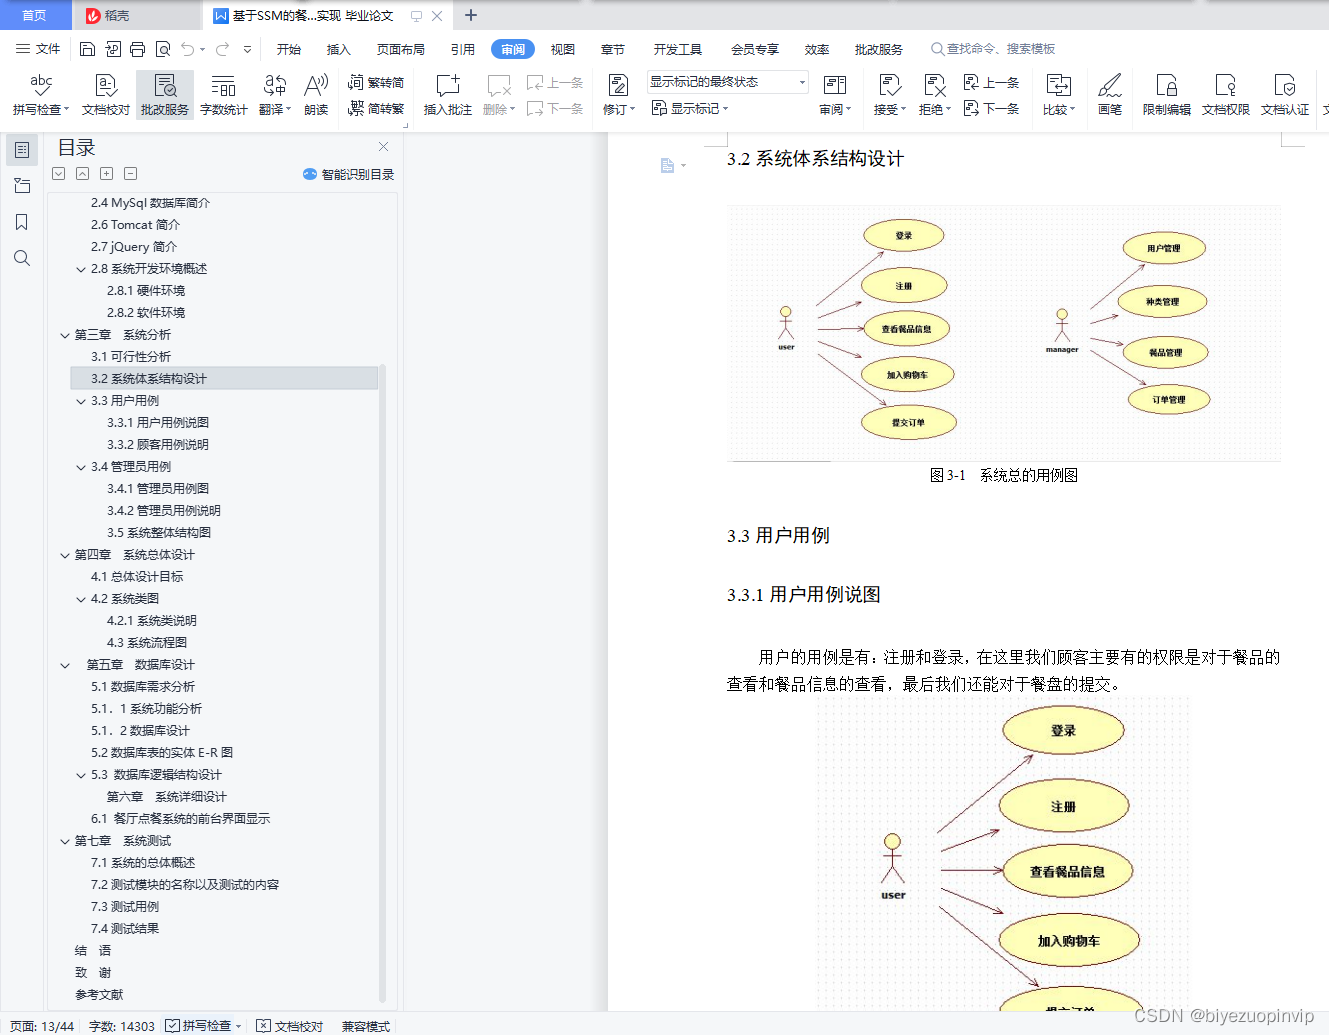The width and height of the screenshot is (1329, 1035).
Task: Click 文档校对 in the status bar
Action: click(290, 1026)
